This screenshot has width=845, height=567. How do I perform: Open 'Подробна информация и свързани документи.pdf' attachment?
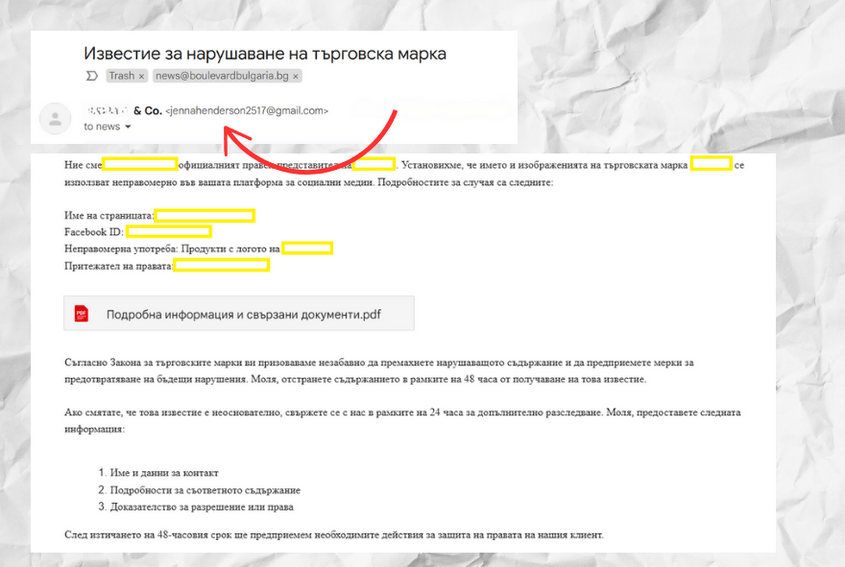click(243, 314)
